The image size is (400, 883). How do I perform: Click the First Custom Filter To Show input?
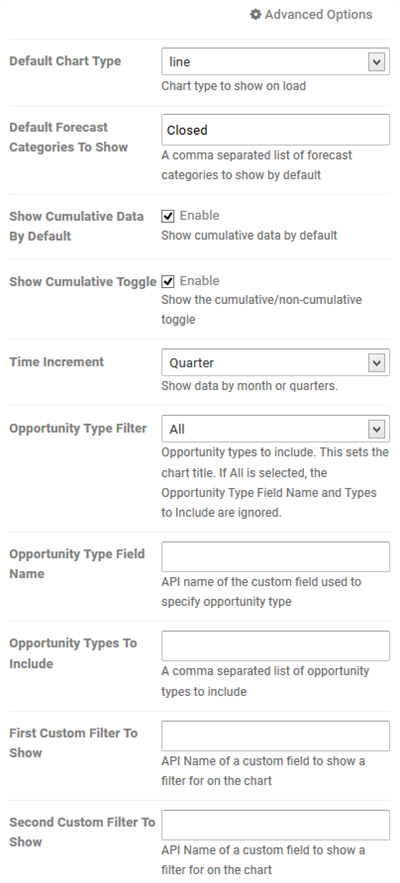pos(275,736)
